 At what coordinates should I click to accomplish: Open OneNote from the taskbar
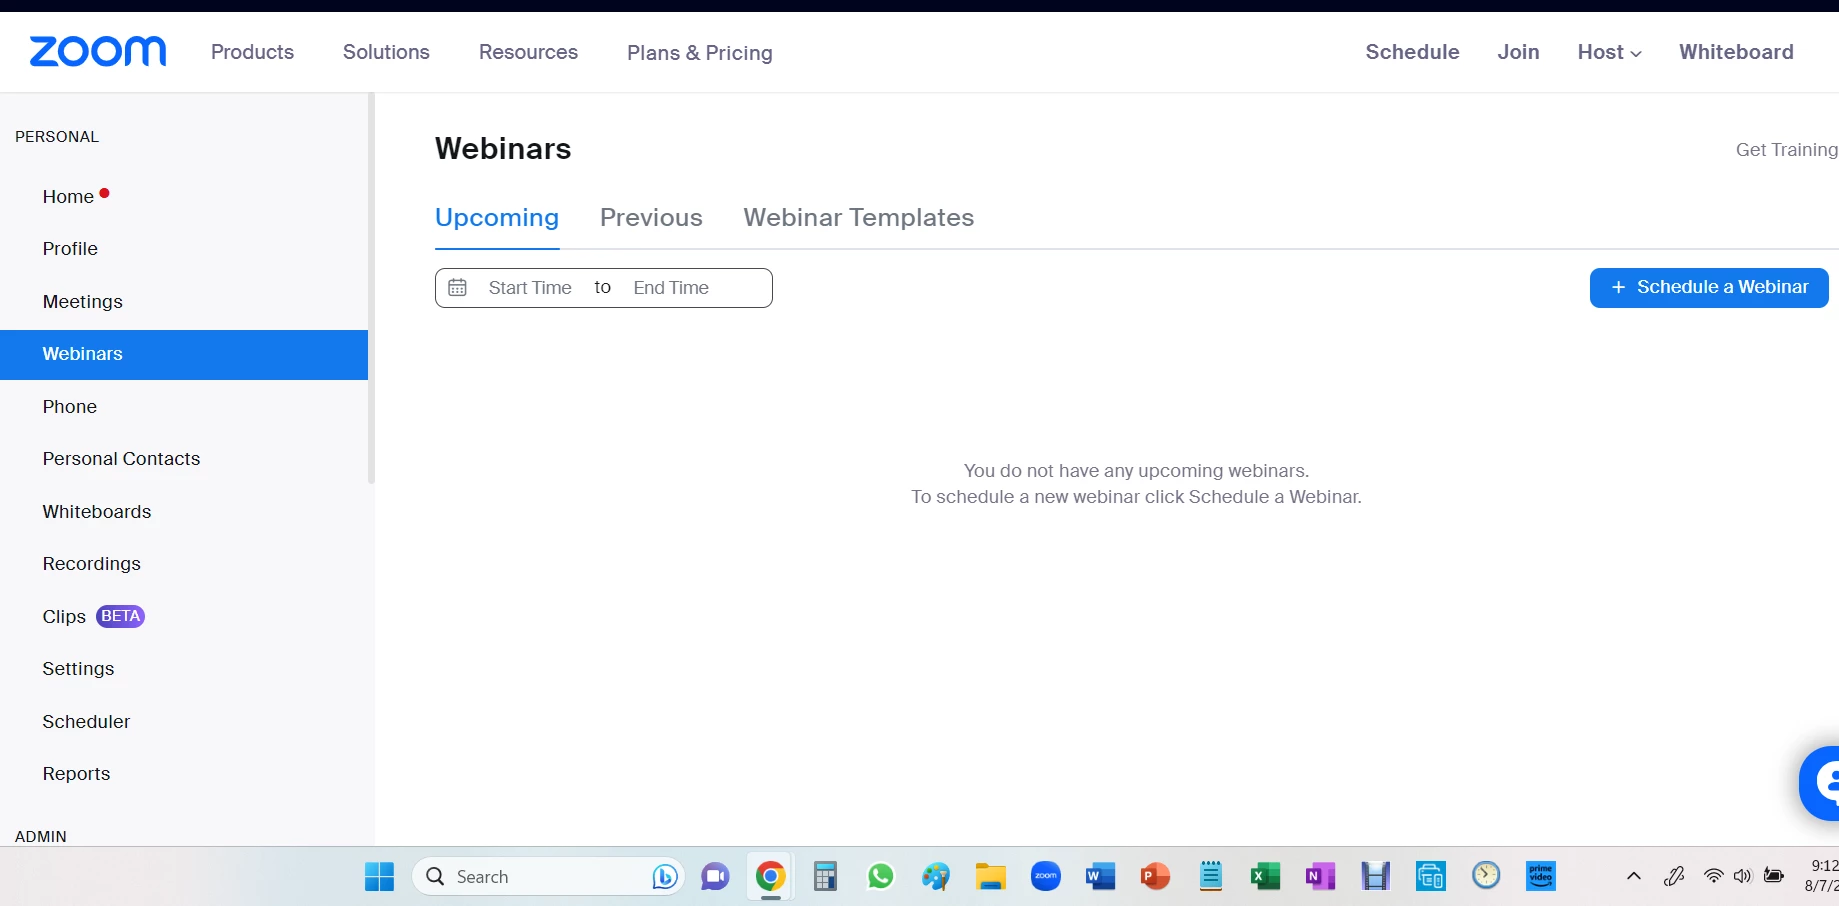tap(1320, 877)
